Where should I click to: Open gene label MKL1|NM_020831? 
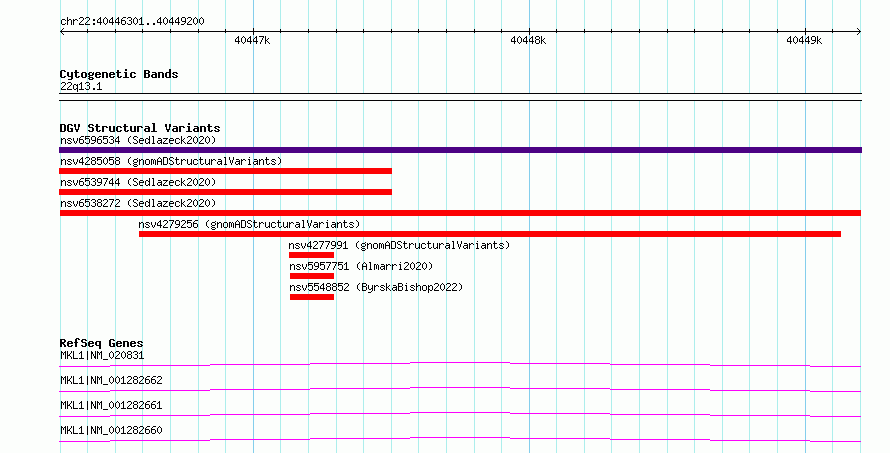(102, 356)
